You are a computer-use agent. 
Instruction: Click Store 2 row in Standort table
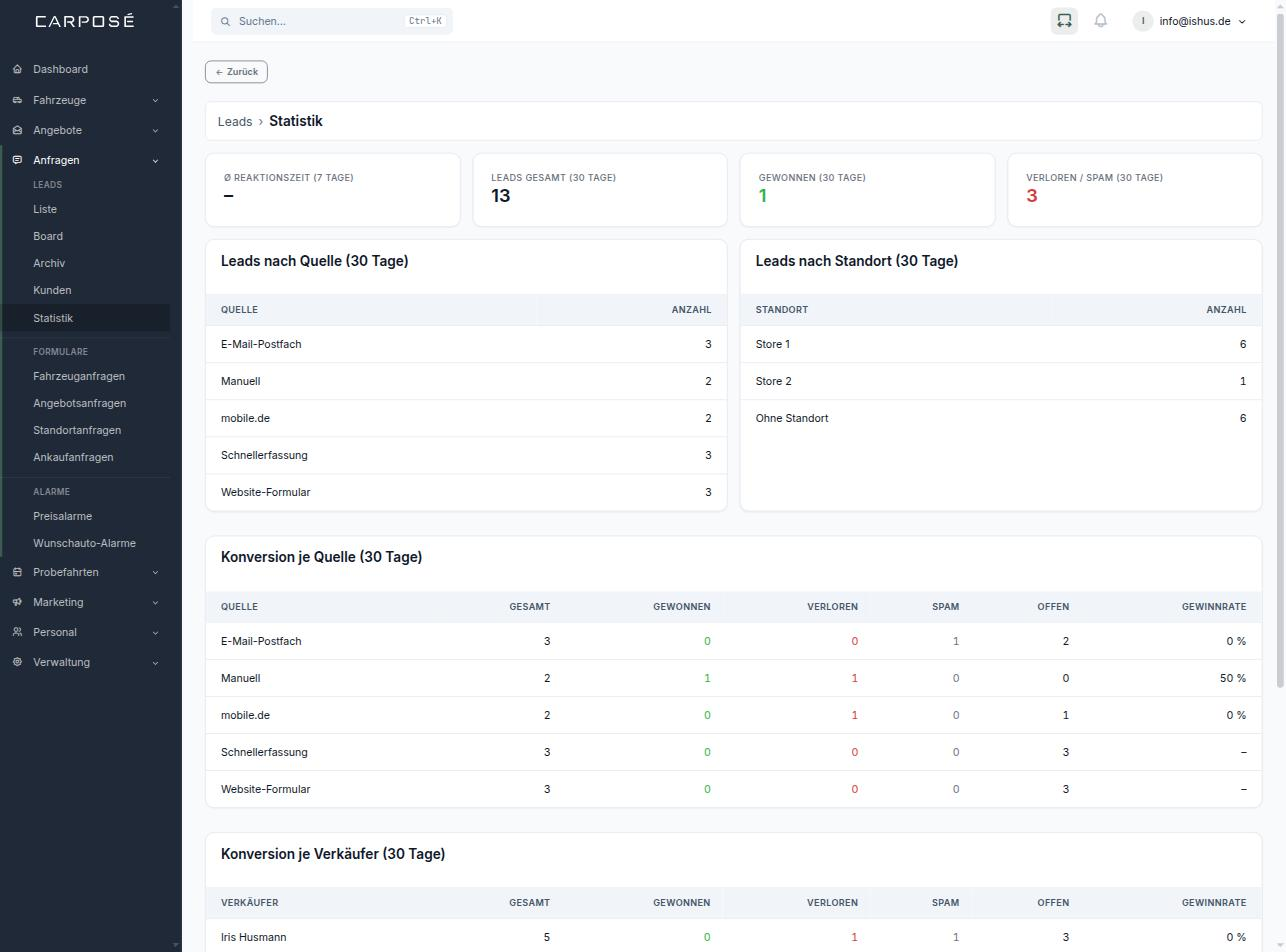(x=1001, y=381)
